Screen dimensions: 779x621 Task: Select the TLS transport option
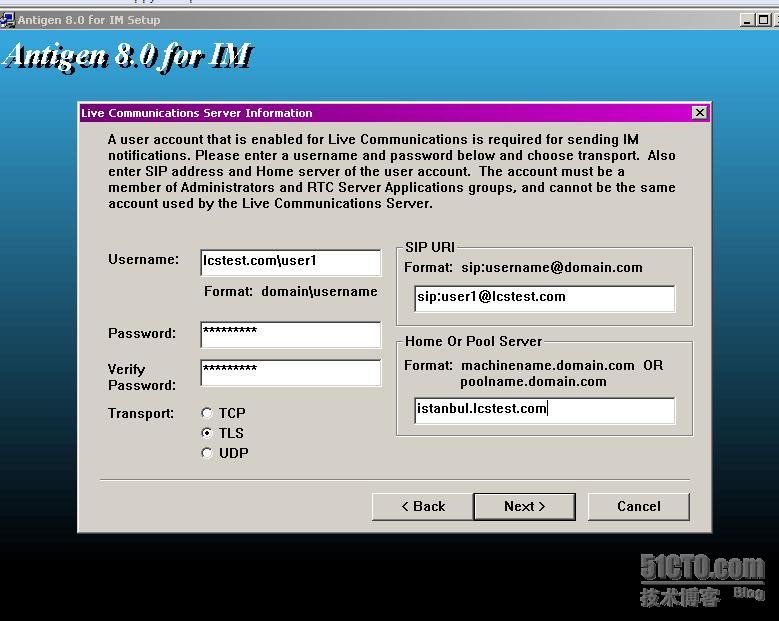click(207, 433)
